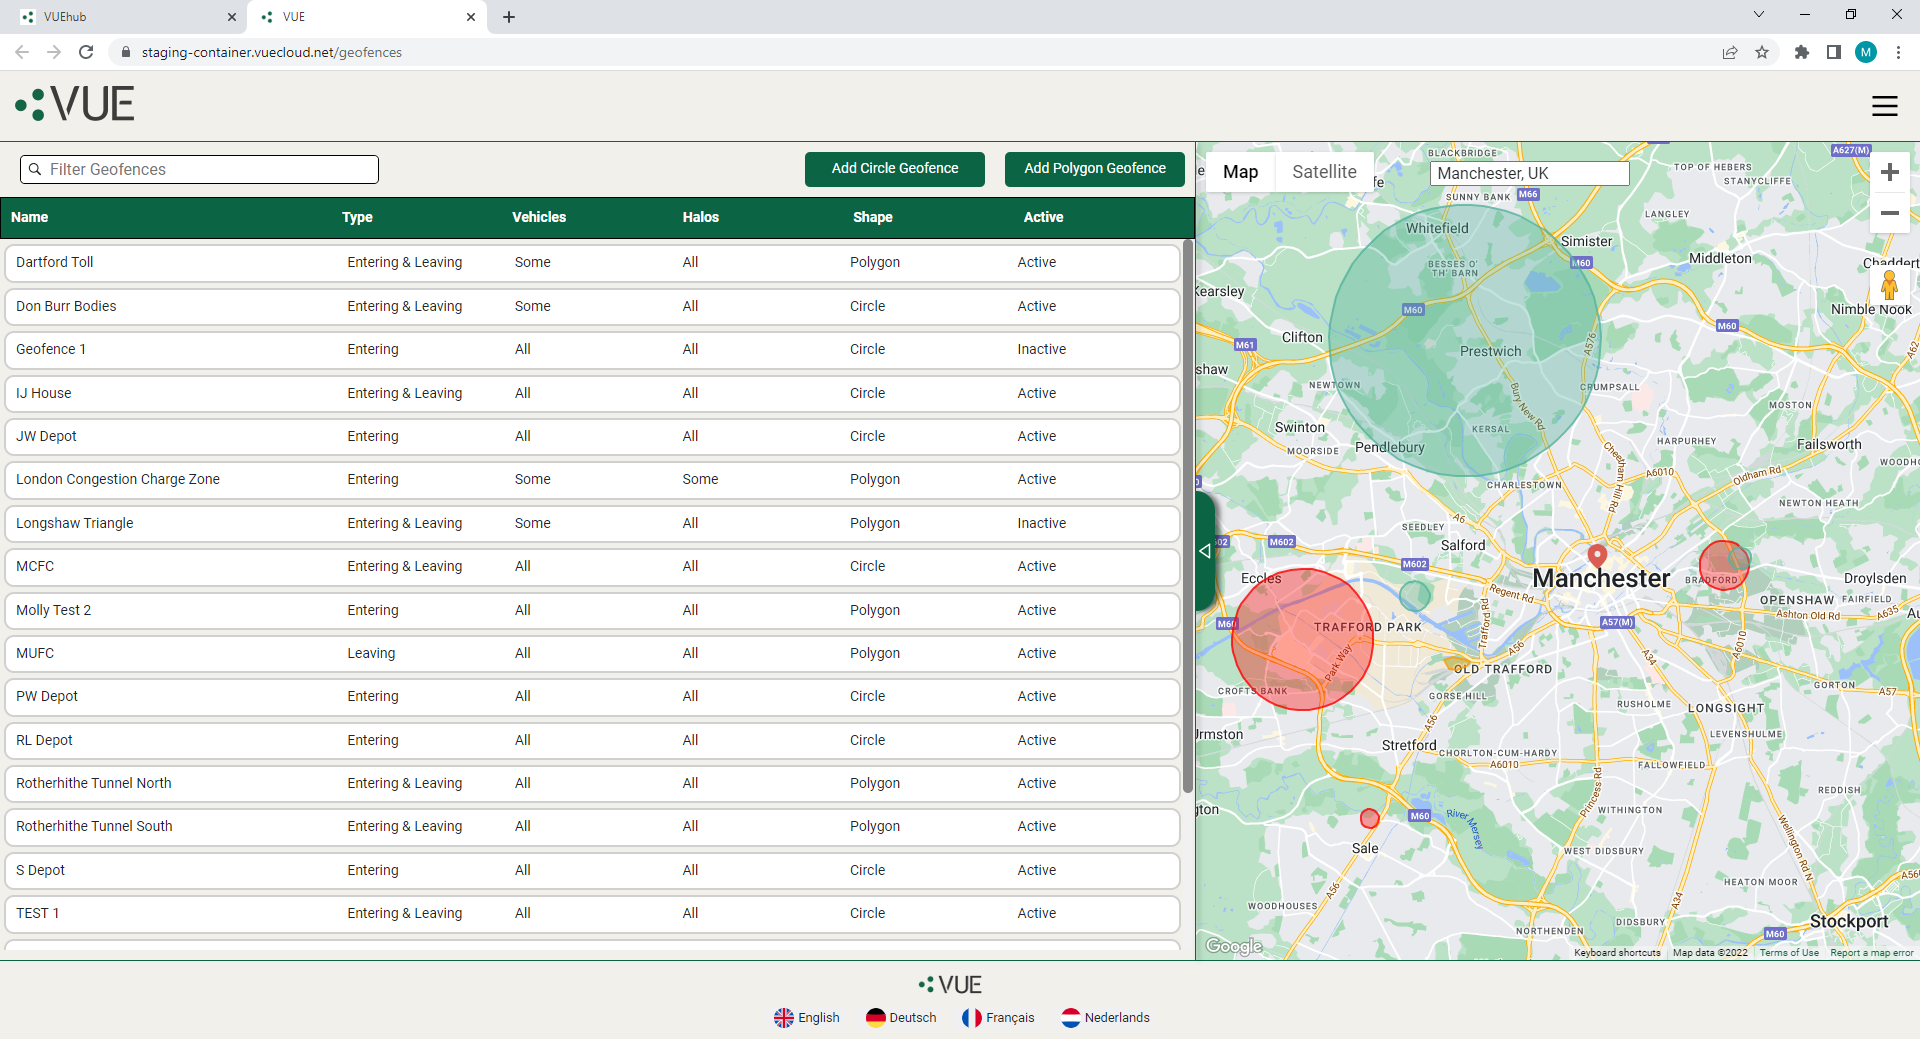The width and height of the screenshot is (1920, 1039).
Task: Open a new browser tab with the plus icon
Action: coord(509,17)
